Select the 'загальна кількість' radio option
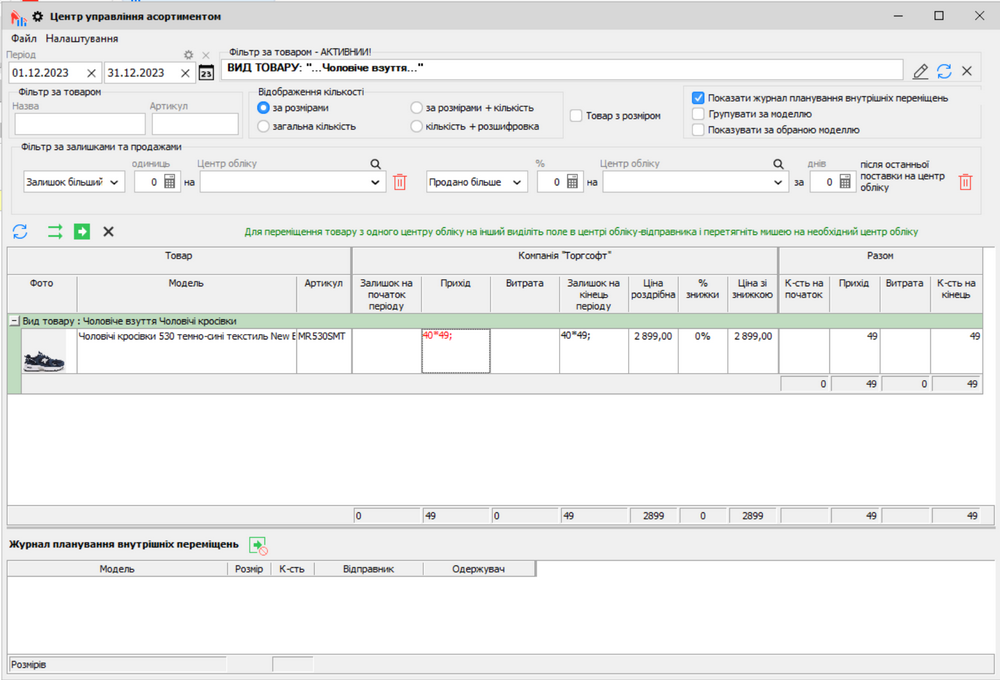This screenshot has width=1000, height=680. point(264,126)
